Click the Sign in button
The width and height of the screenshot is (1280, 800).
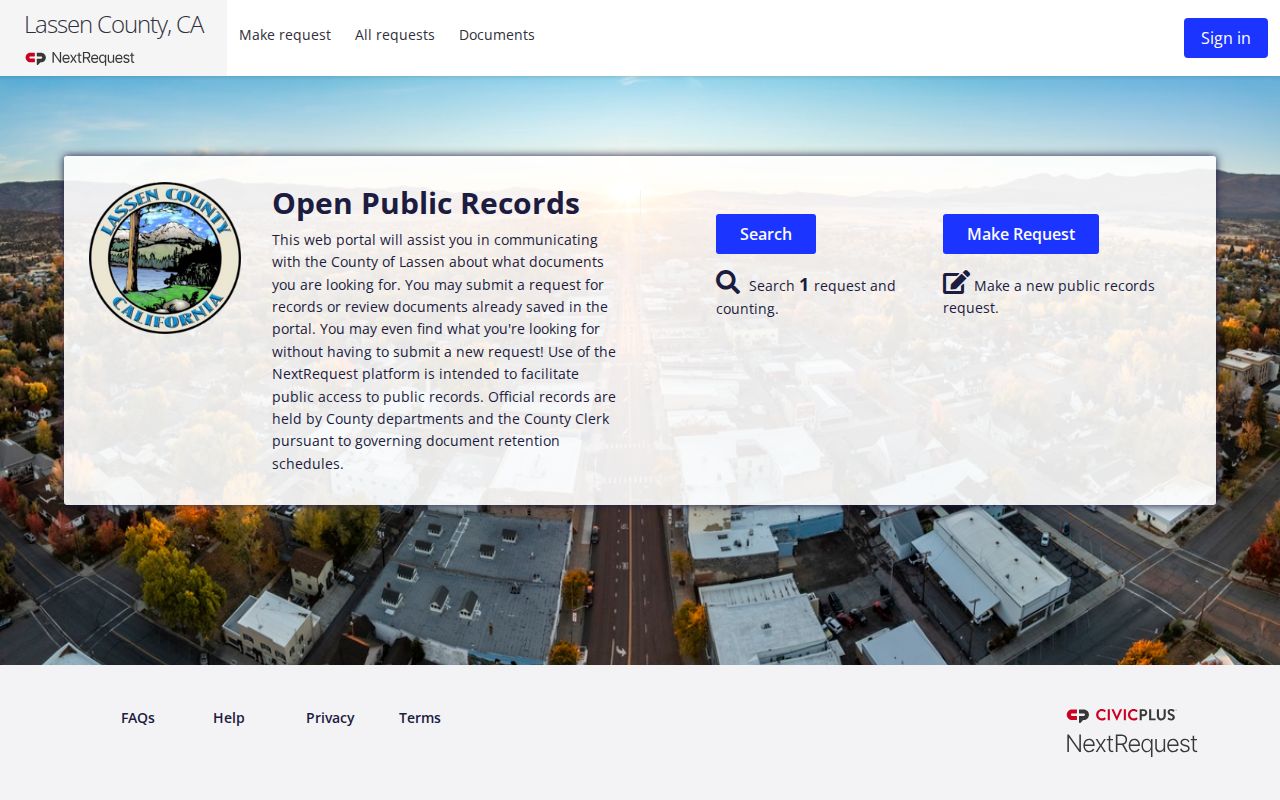[x=1226, y=38]
